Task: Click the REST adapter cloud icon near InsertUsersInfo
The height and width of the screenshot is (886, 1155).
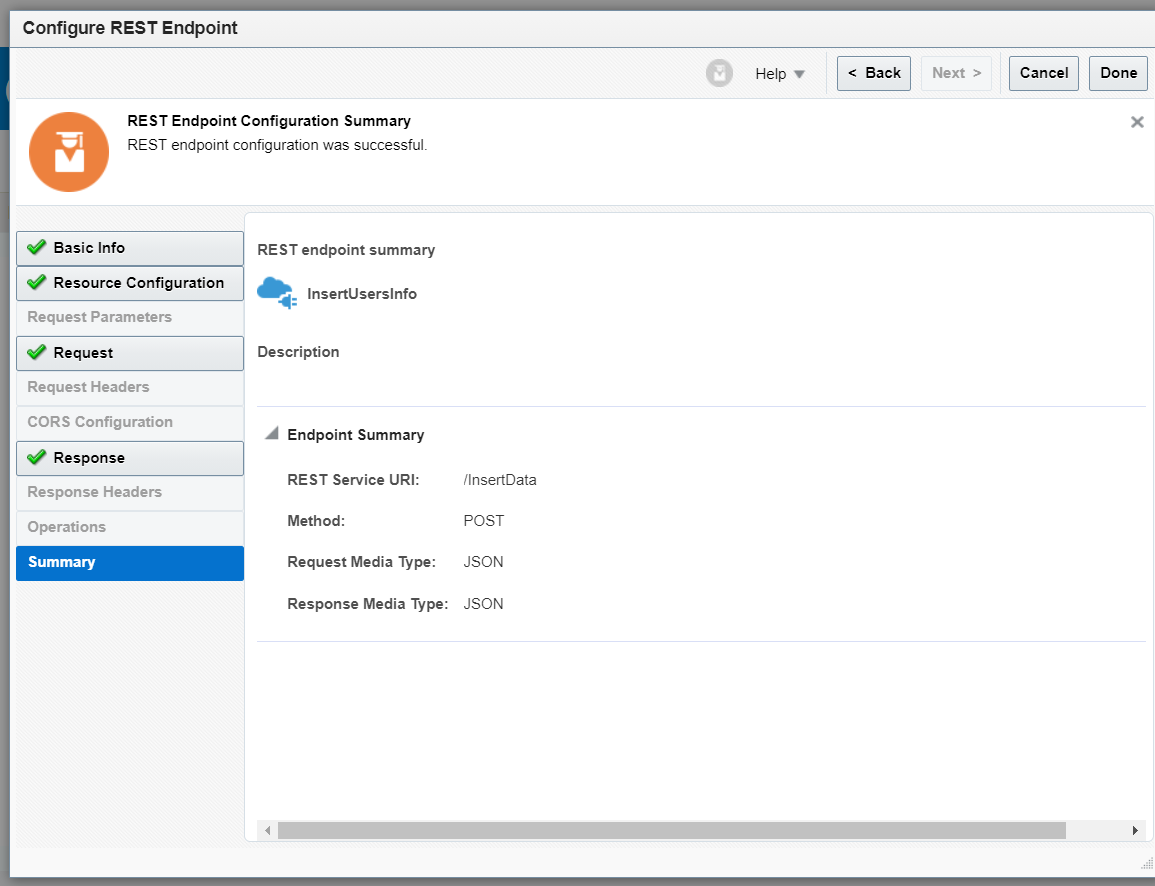Action: click(276, 293)
